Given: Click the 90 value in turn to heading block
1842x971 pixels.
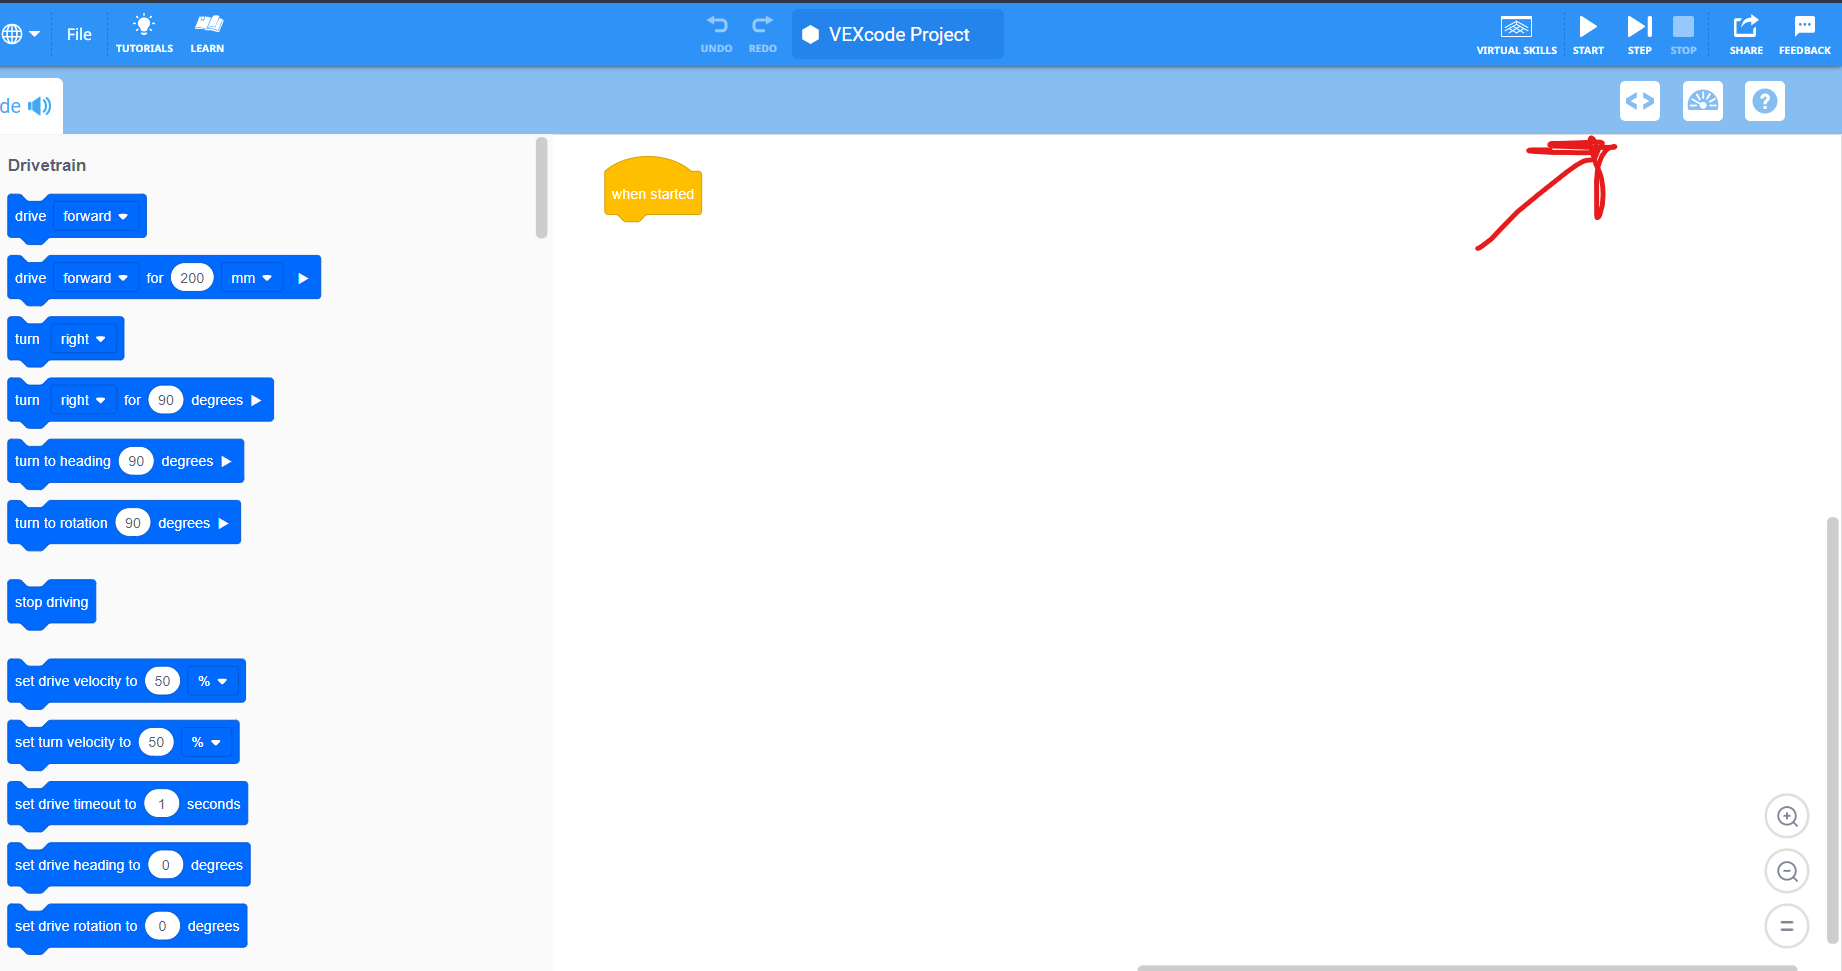Looking at the screenshot, I should pyautogui.click(x=136, y=461).
